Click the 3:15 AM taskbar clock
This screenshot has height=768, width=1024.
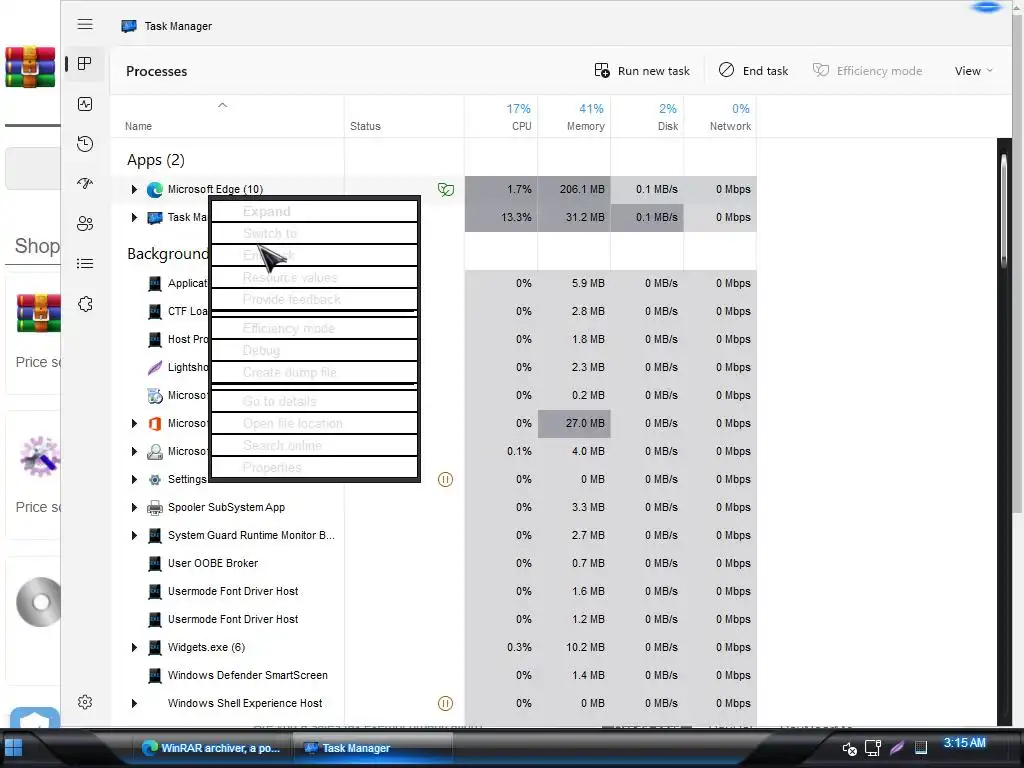(x=965, y=743)
